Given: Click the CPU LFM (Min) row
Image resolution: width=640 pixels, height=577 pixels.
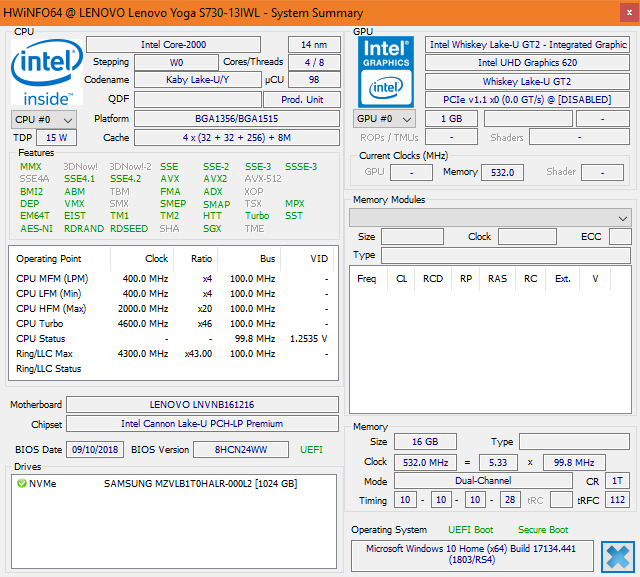Looking at the screenshot, I should pos(172,294).
